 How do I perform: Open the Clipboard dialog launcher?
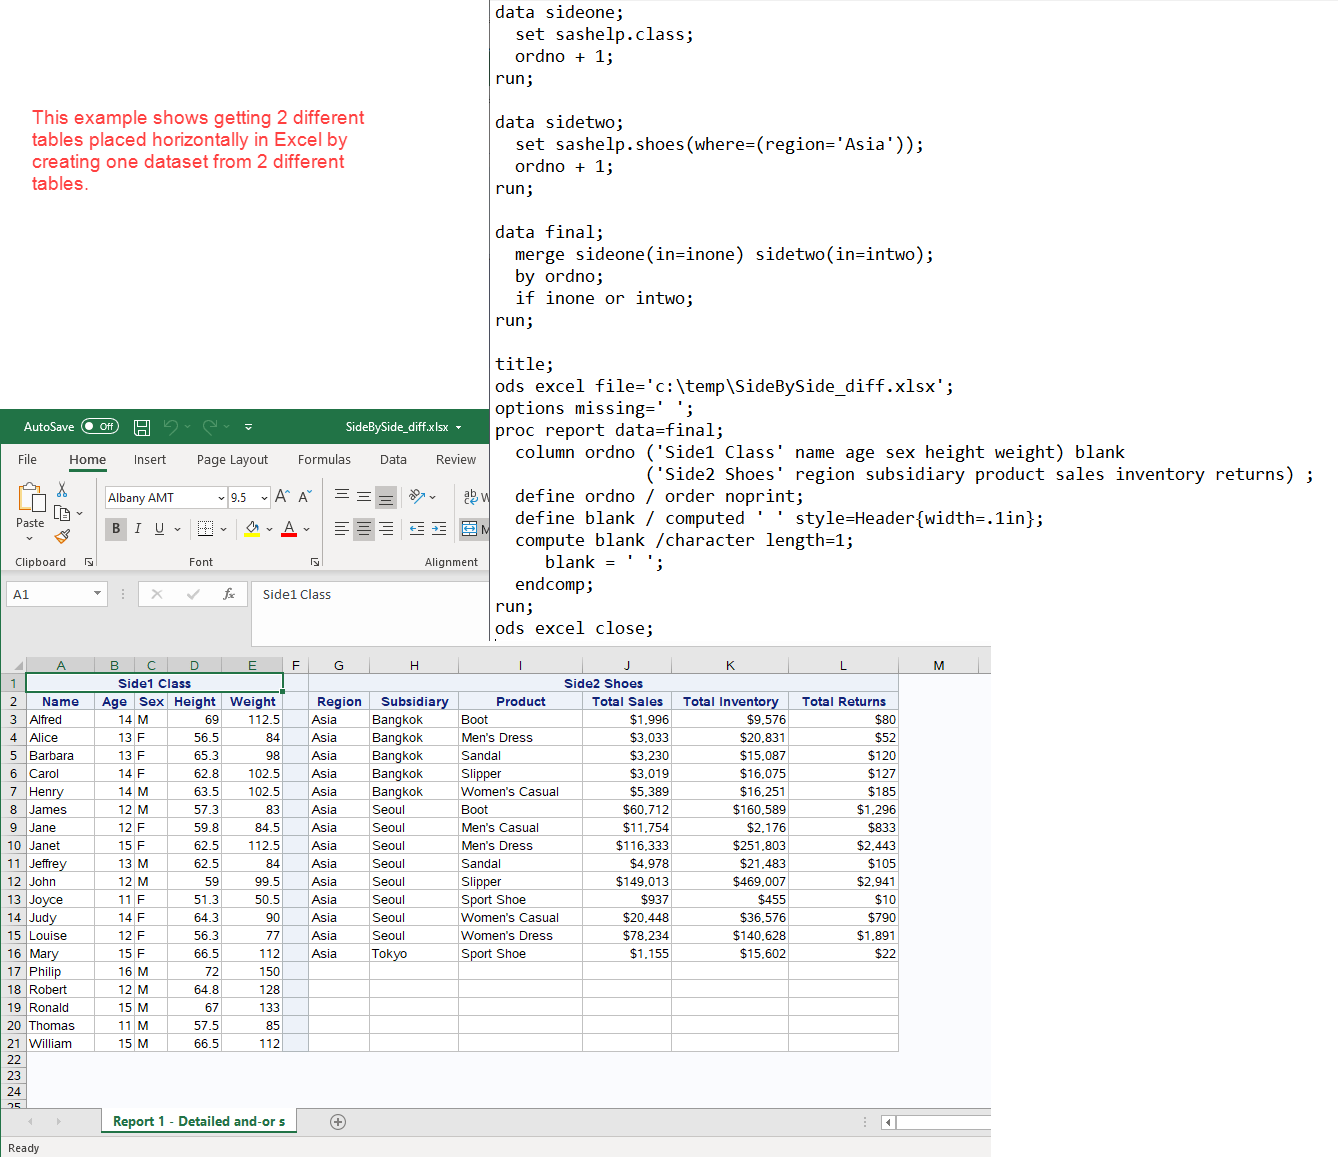(x=89, y=561)
